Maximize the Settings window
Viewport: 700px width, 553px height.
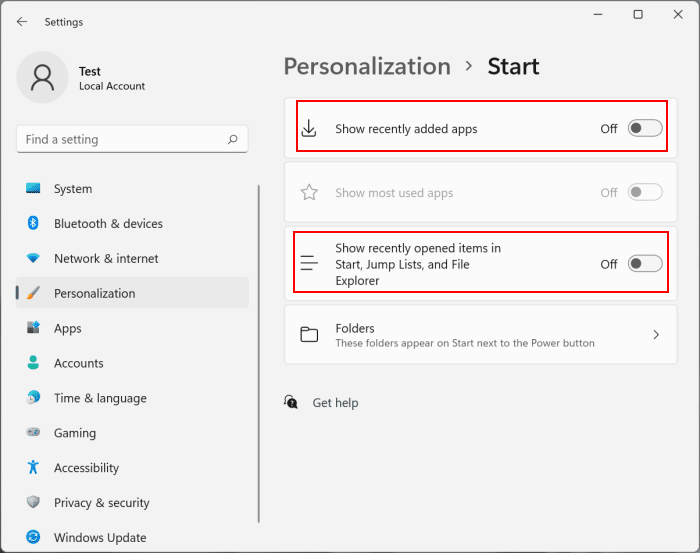point(638,15)
